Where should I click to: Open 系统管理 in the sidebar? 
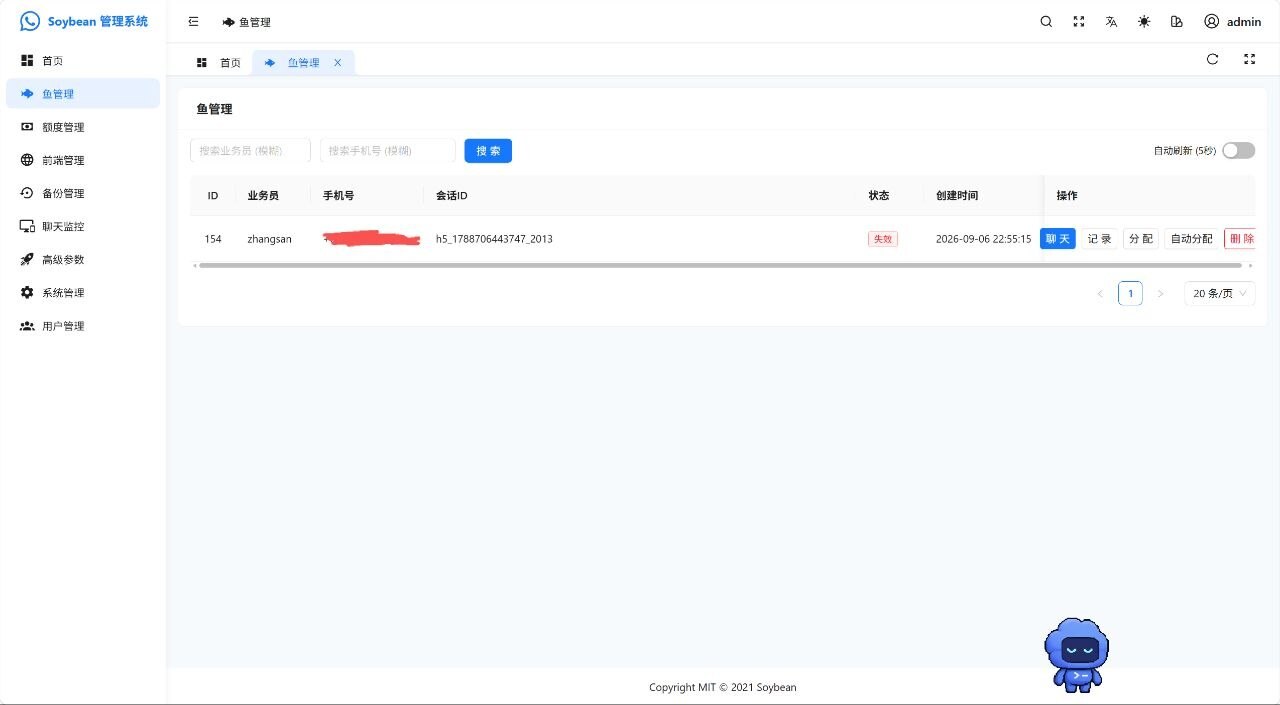pos(83,293)
